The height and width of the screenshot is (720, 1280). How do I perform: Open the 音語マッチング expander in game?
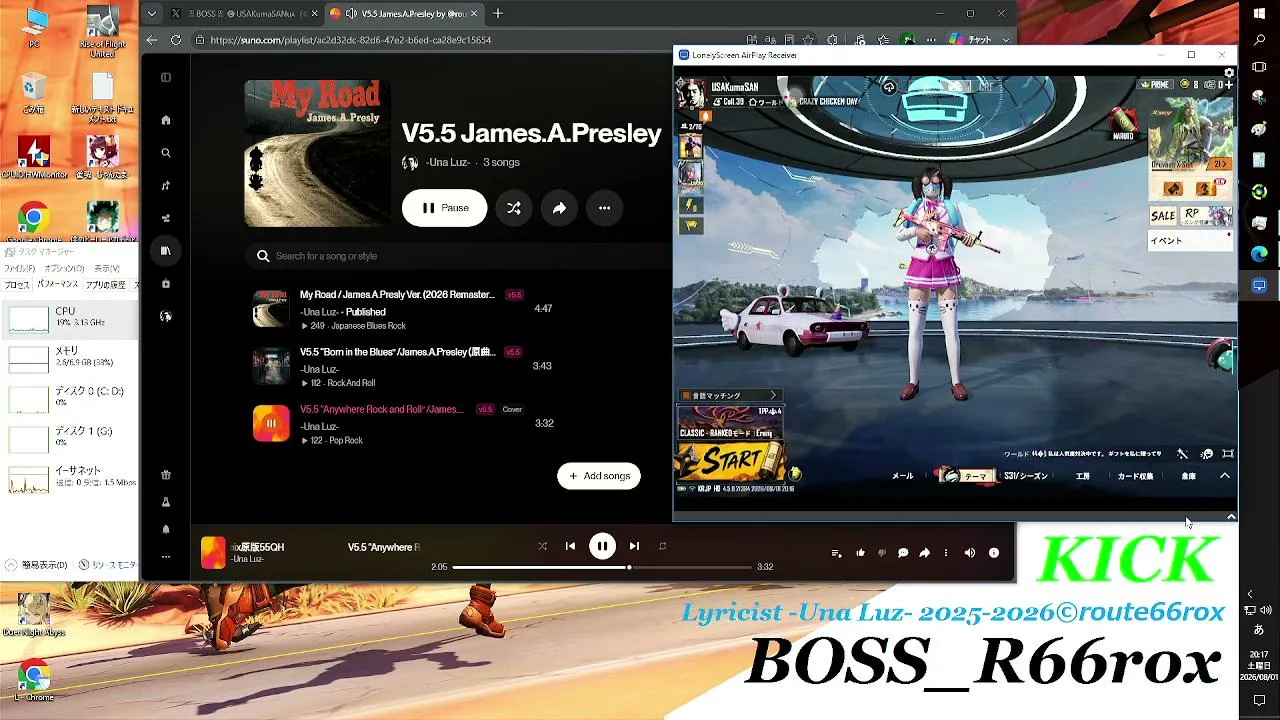[729, 396]
